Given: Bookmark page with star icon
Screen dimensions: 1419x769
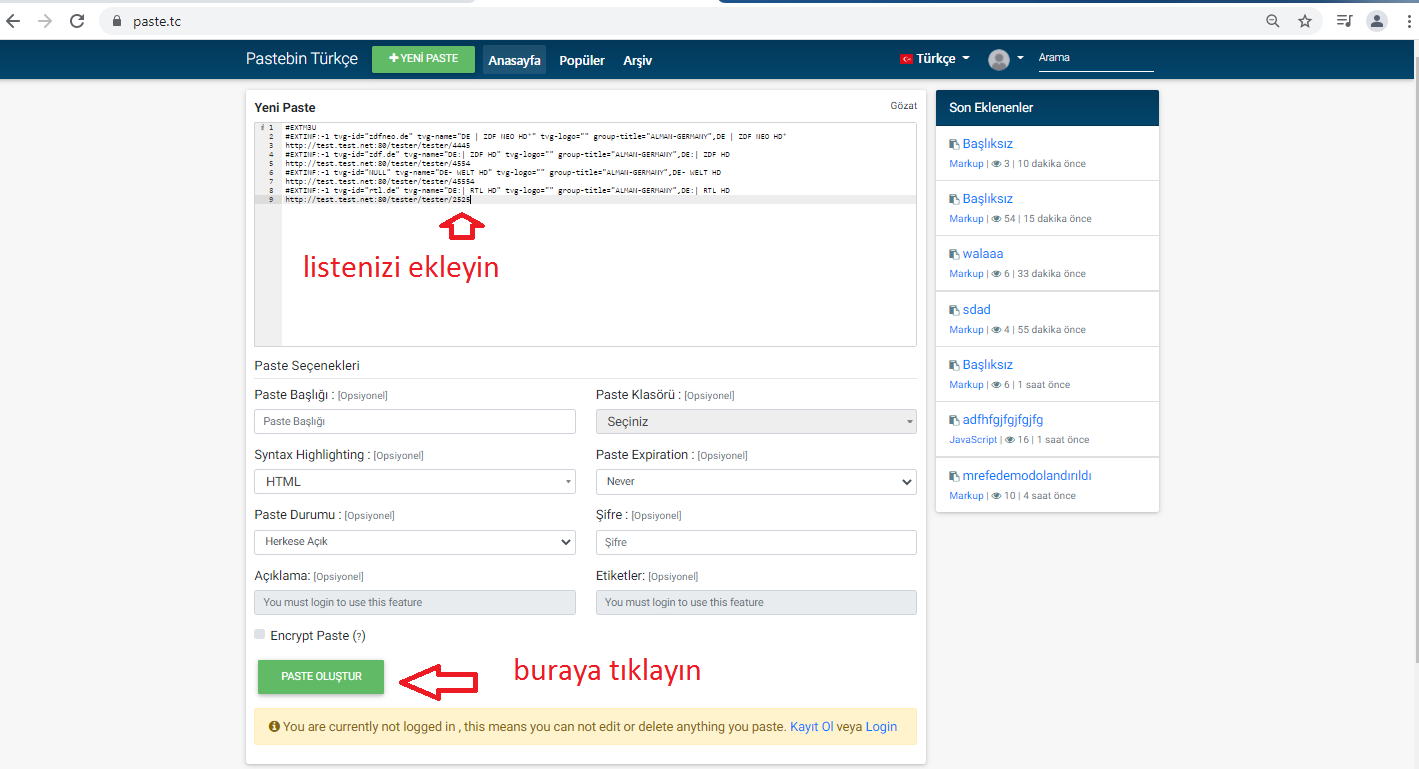Looking at the screenshot, I should (x=1304, y=21).
